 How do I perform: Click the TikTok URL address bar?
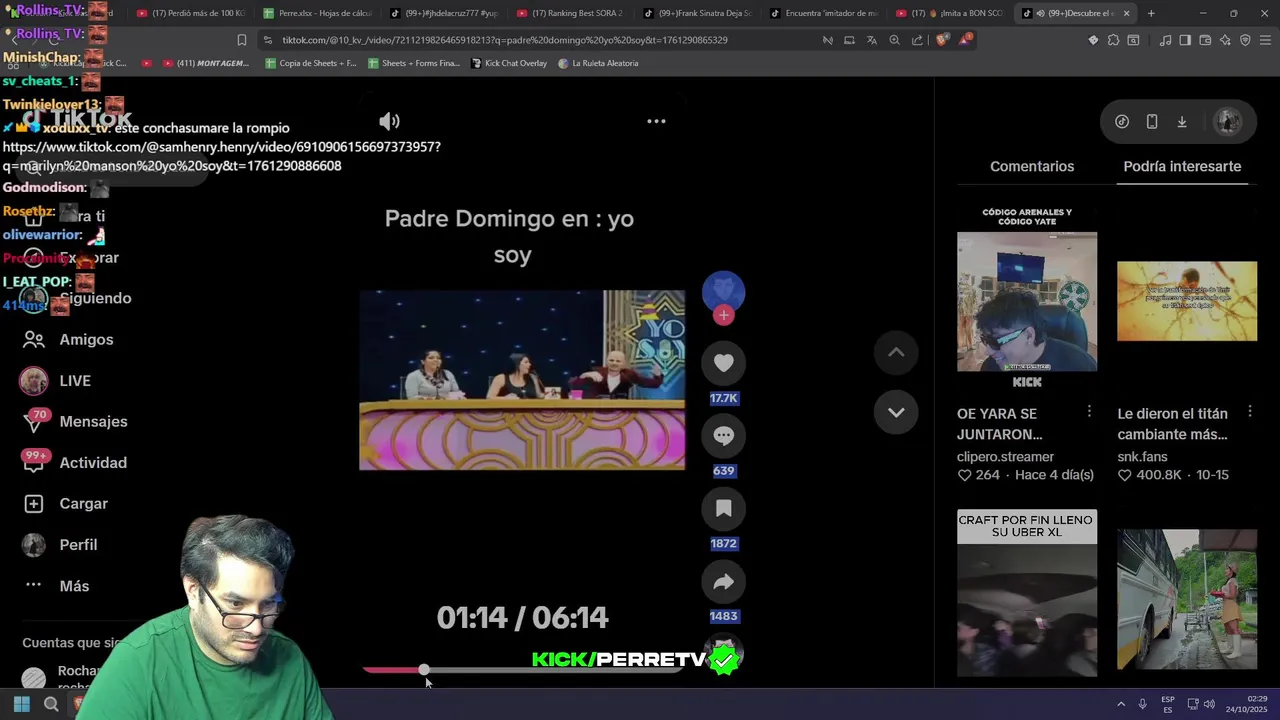(504, 40)
